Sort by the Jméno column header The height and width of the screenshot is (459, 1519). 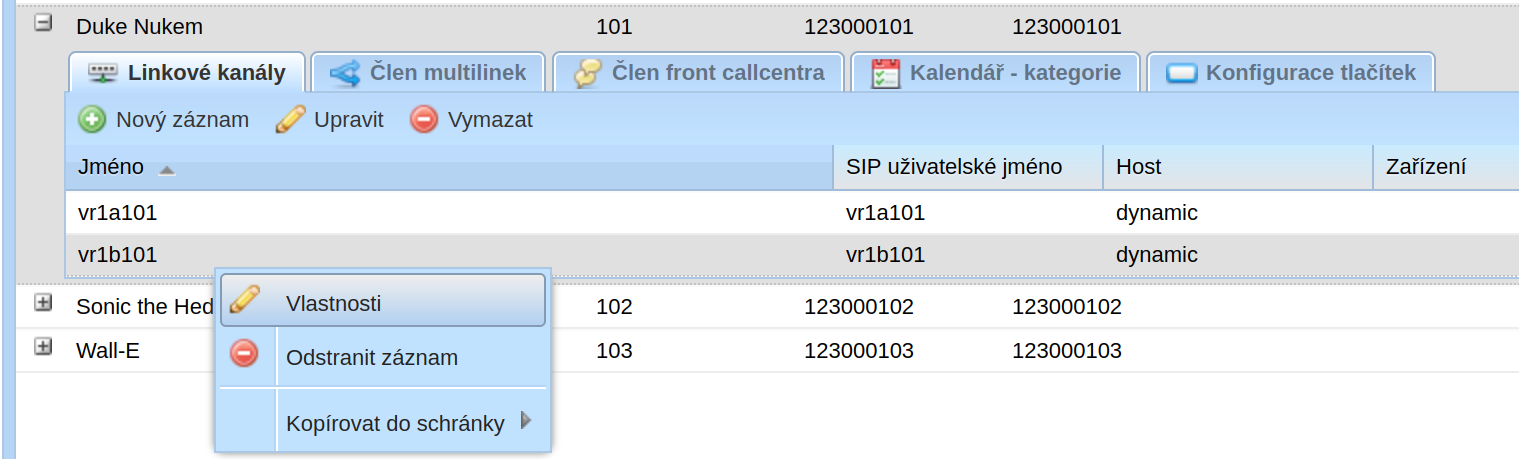449,167
